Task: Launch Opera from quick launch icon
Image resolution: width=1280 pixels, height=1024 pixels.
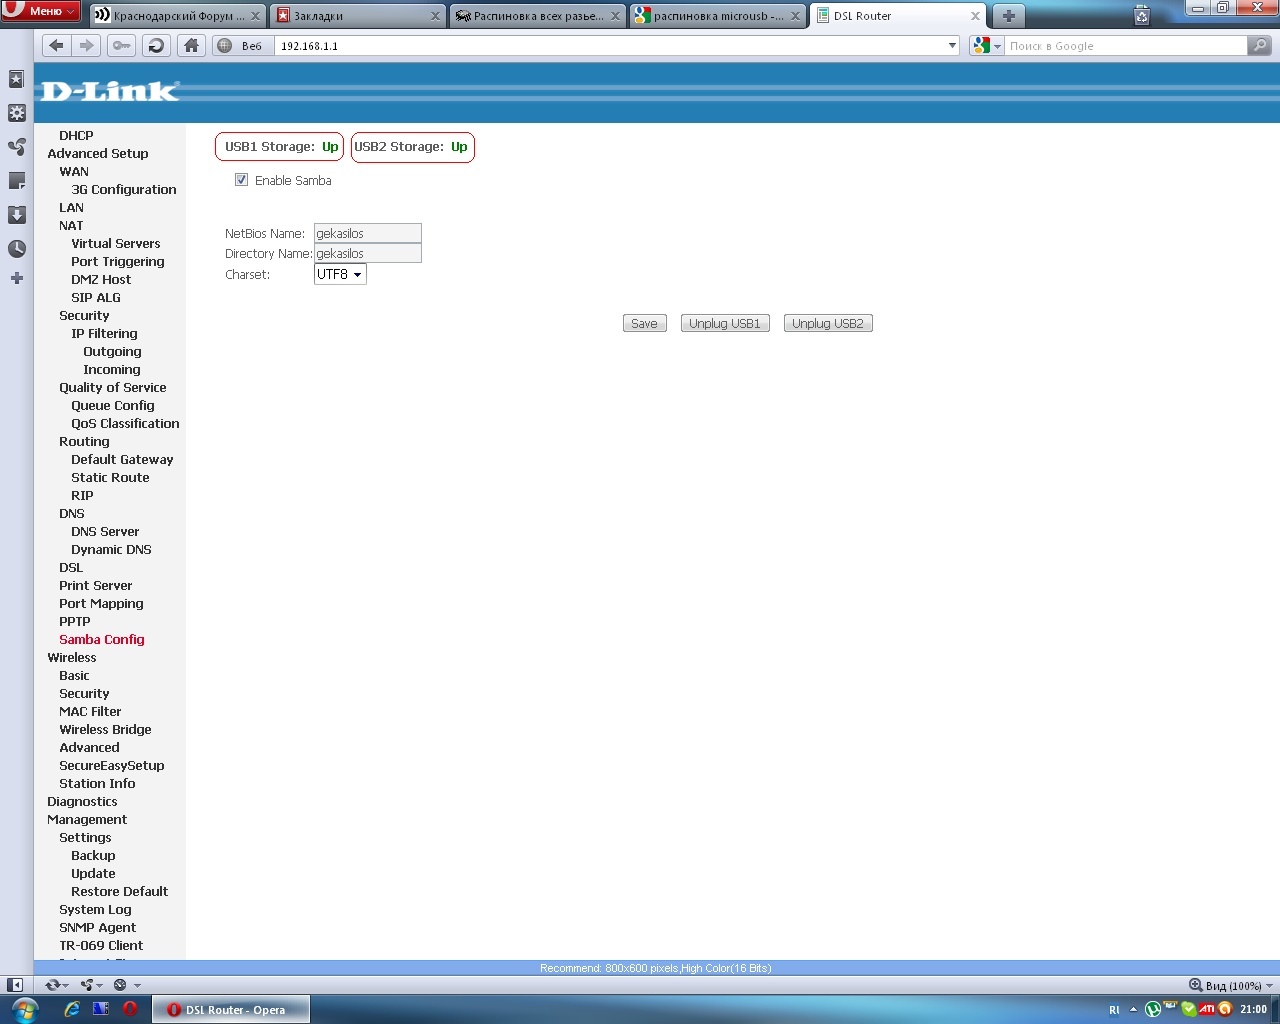Action: (130, 1009)
